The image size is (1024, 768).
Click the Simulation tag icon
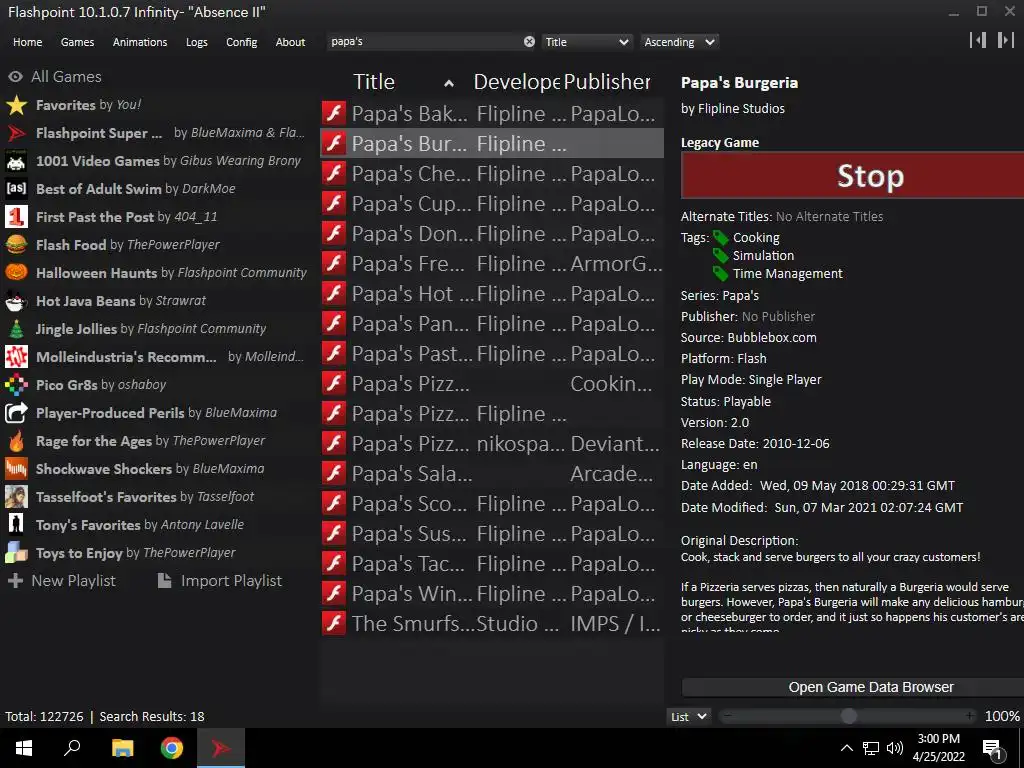point(720,255)
